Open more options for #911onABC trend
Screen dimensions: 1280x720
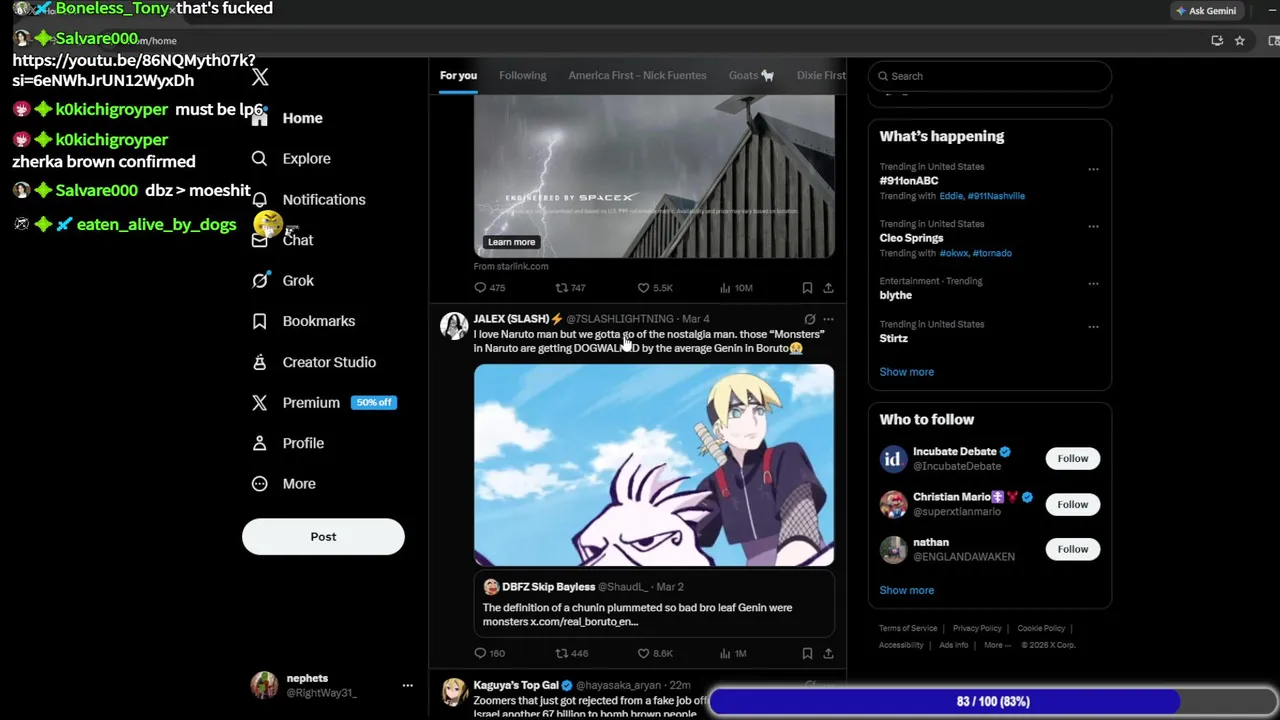1093,169
